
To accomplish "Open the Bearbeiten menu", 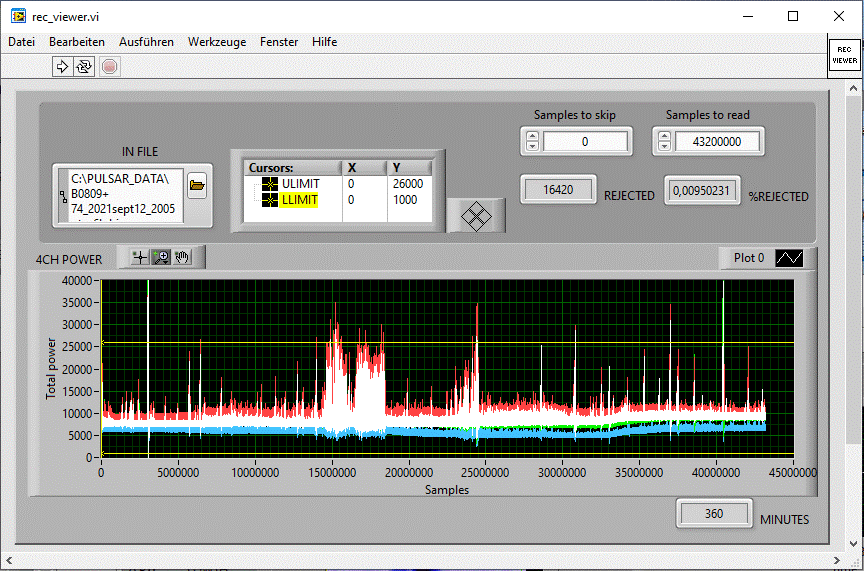I will (77, 42).
